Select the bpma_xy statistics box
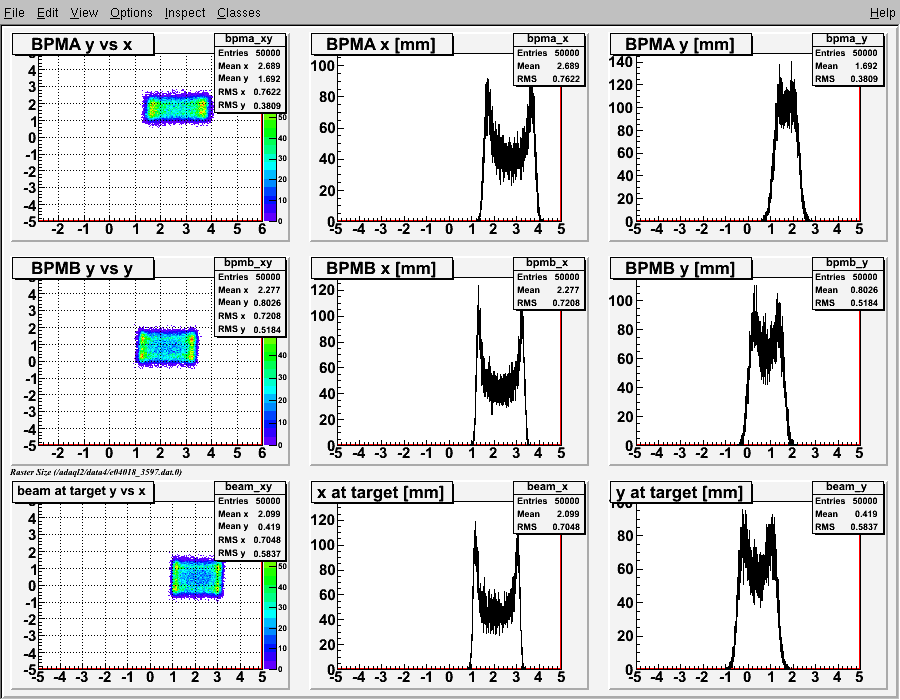Screen dimensions: 900x700 (x=250, y=72)
